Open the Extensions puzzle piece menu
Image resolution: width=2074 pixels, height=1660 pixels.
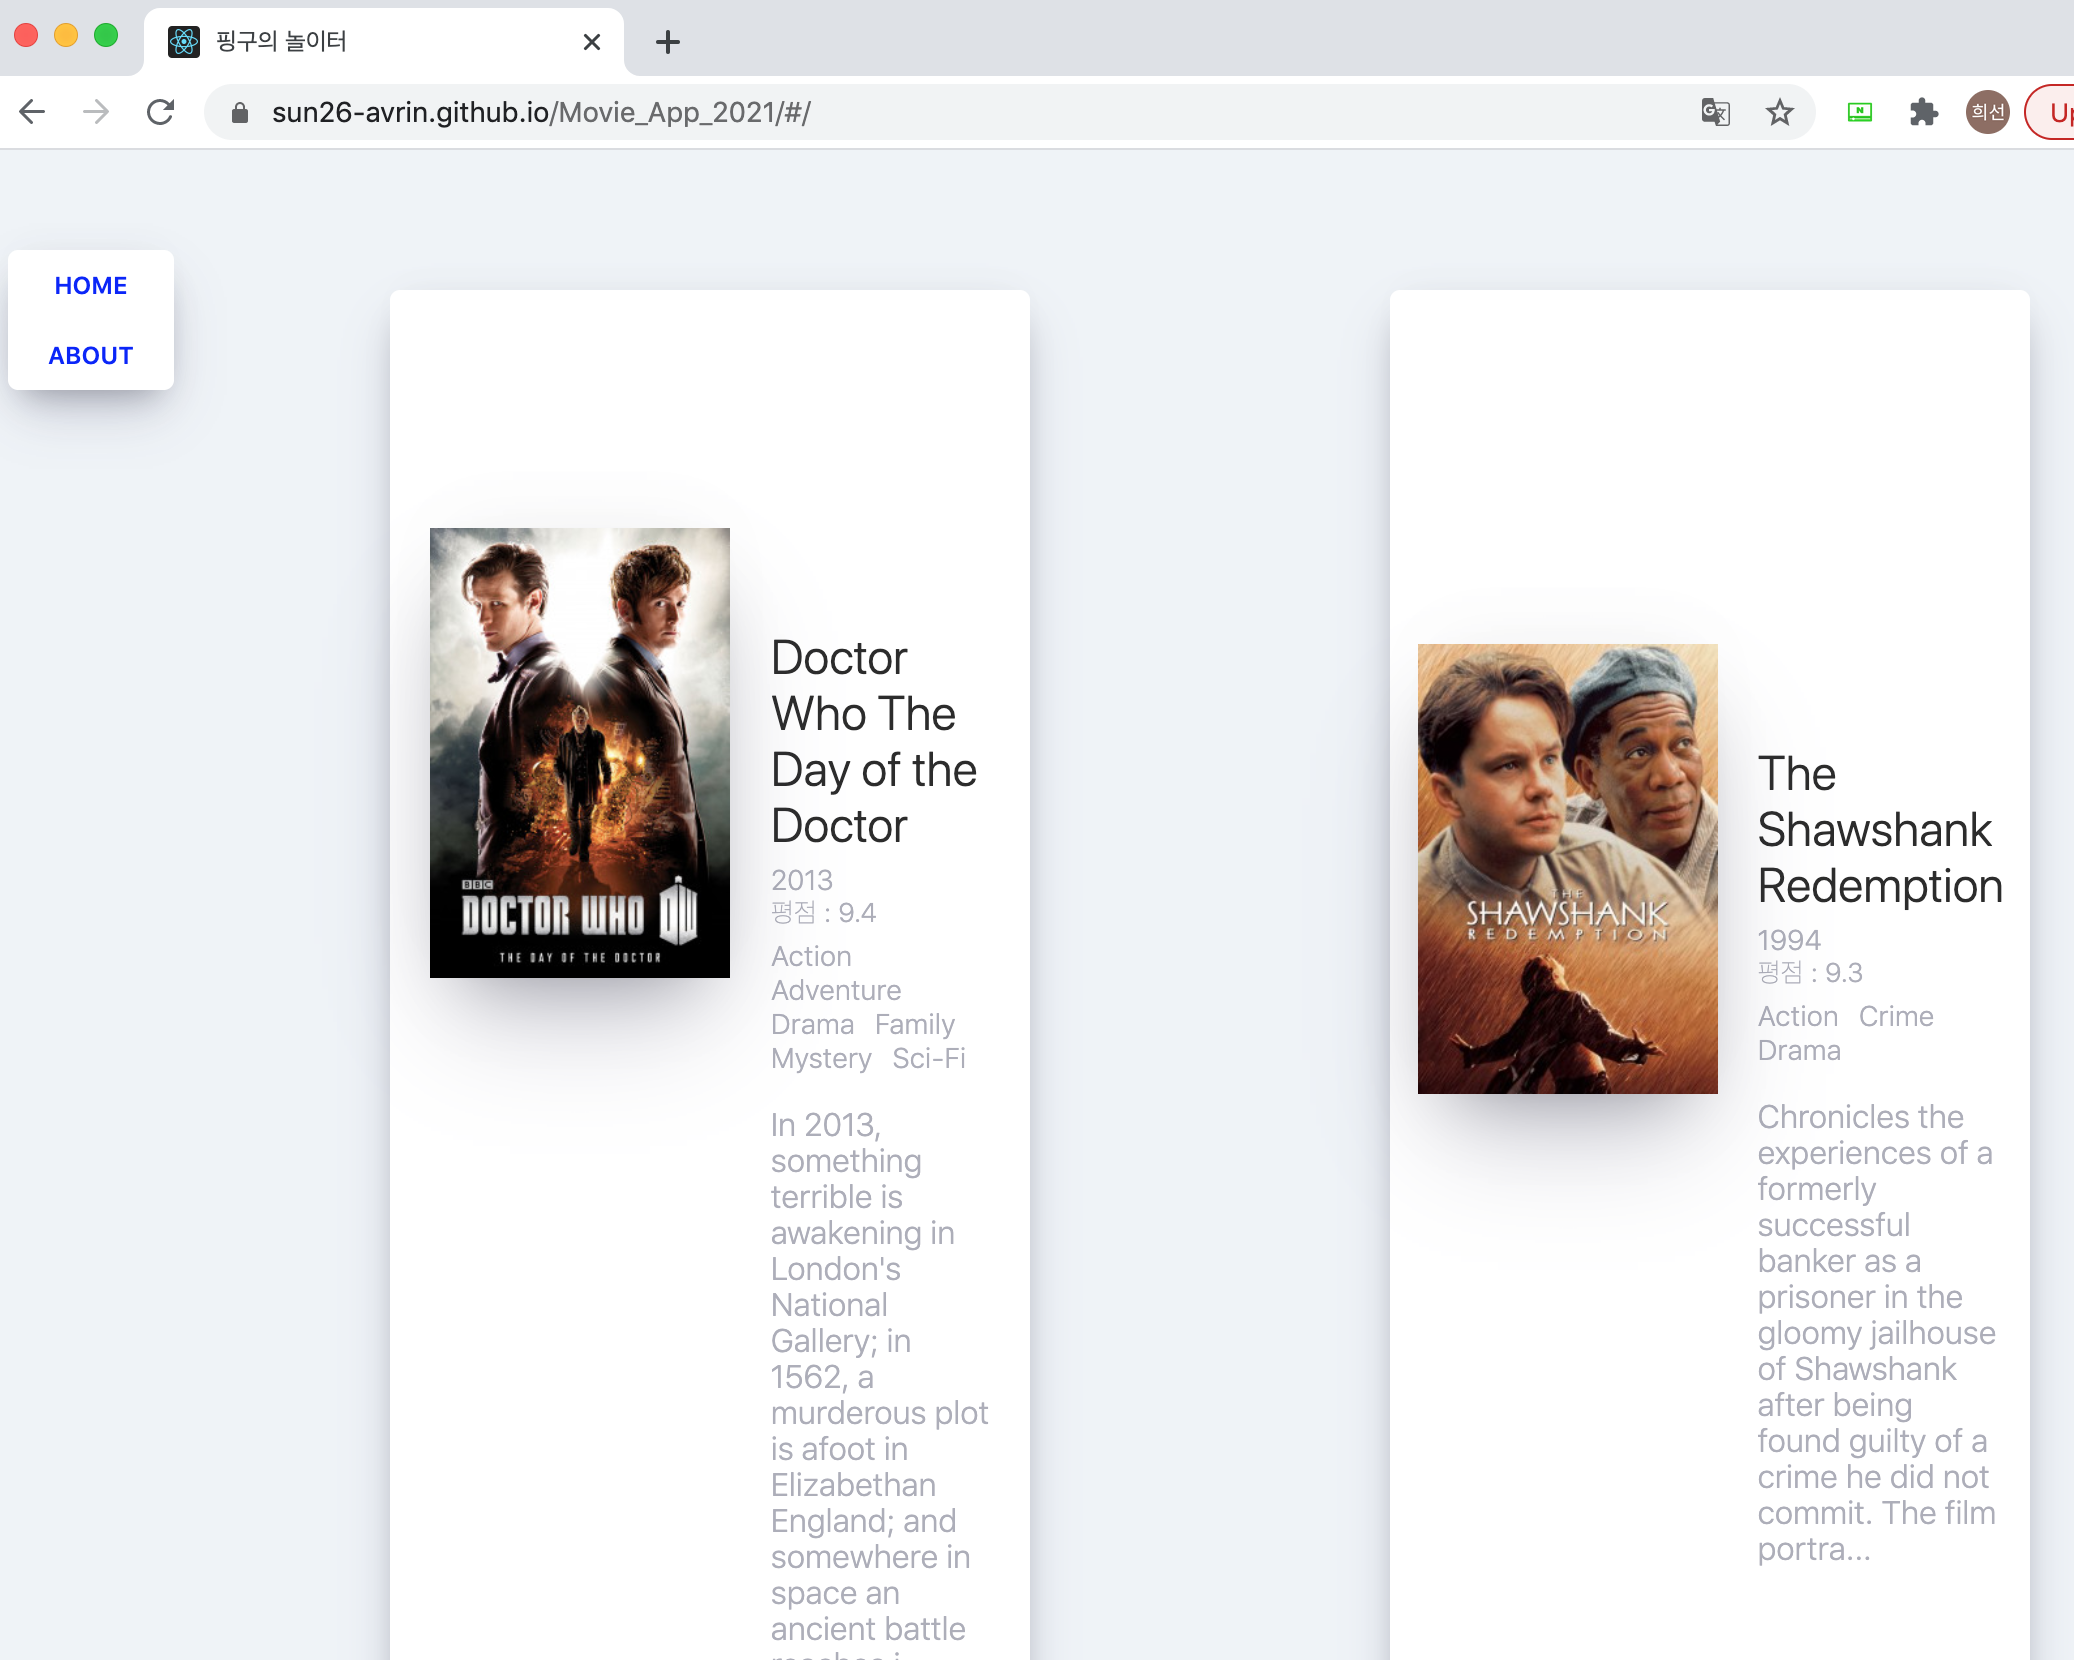click(1923, 112)
